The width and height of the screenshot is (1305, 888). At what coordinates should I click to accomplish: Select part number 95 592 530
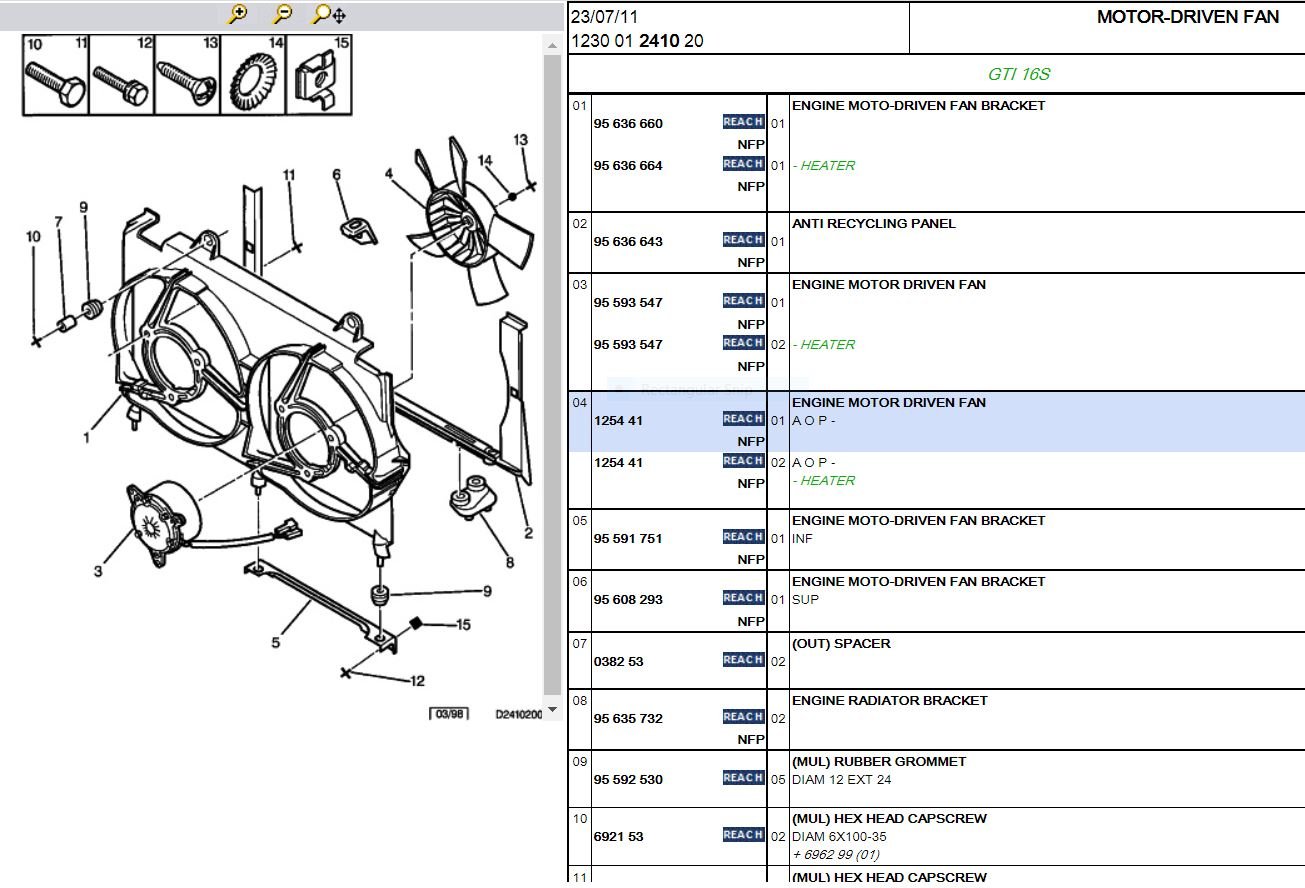pyautogui.click(x=628, y=780)
